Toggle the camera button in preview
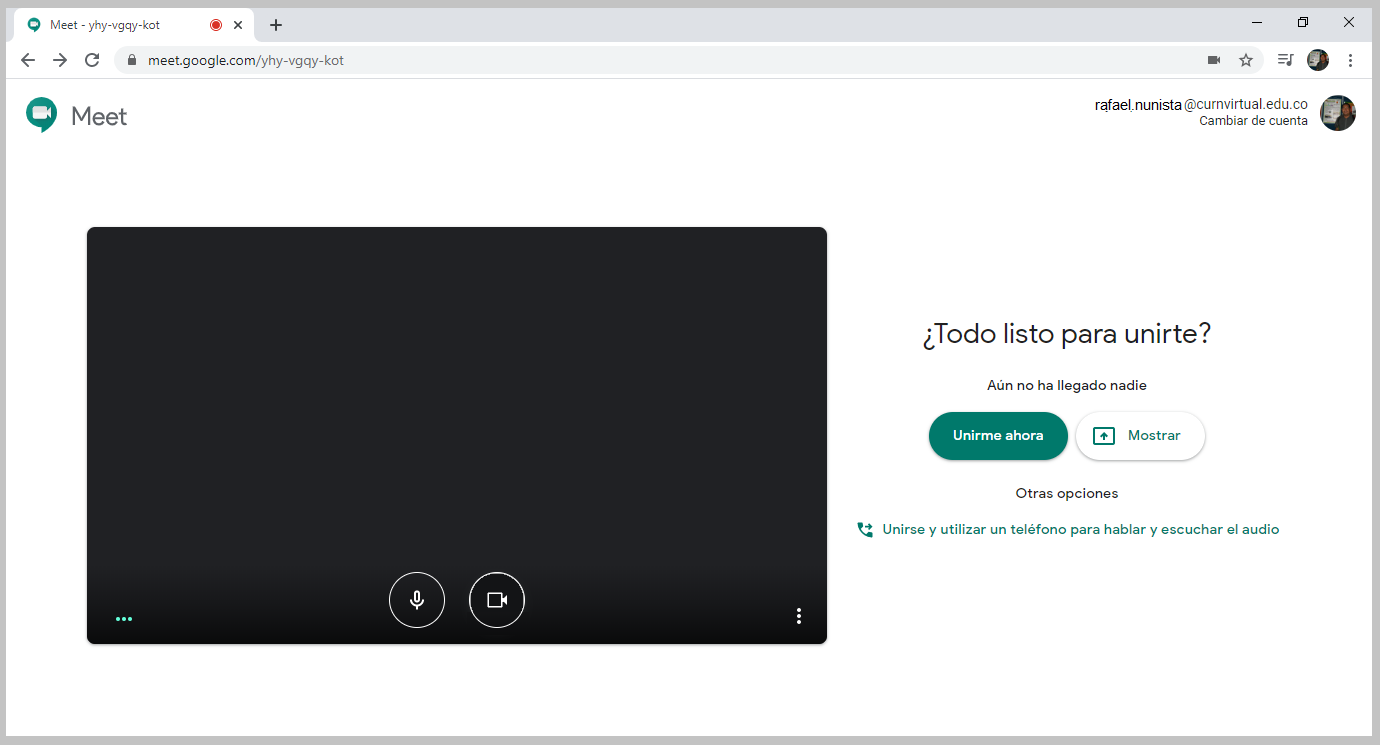This screenshot has height=745, width=1380. (x=497, y=600)
